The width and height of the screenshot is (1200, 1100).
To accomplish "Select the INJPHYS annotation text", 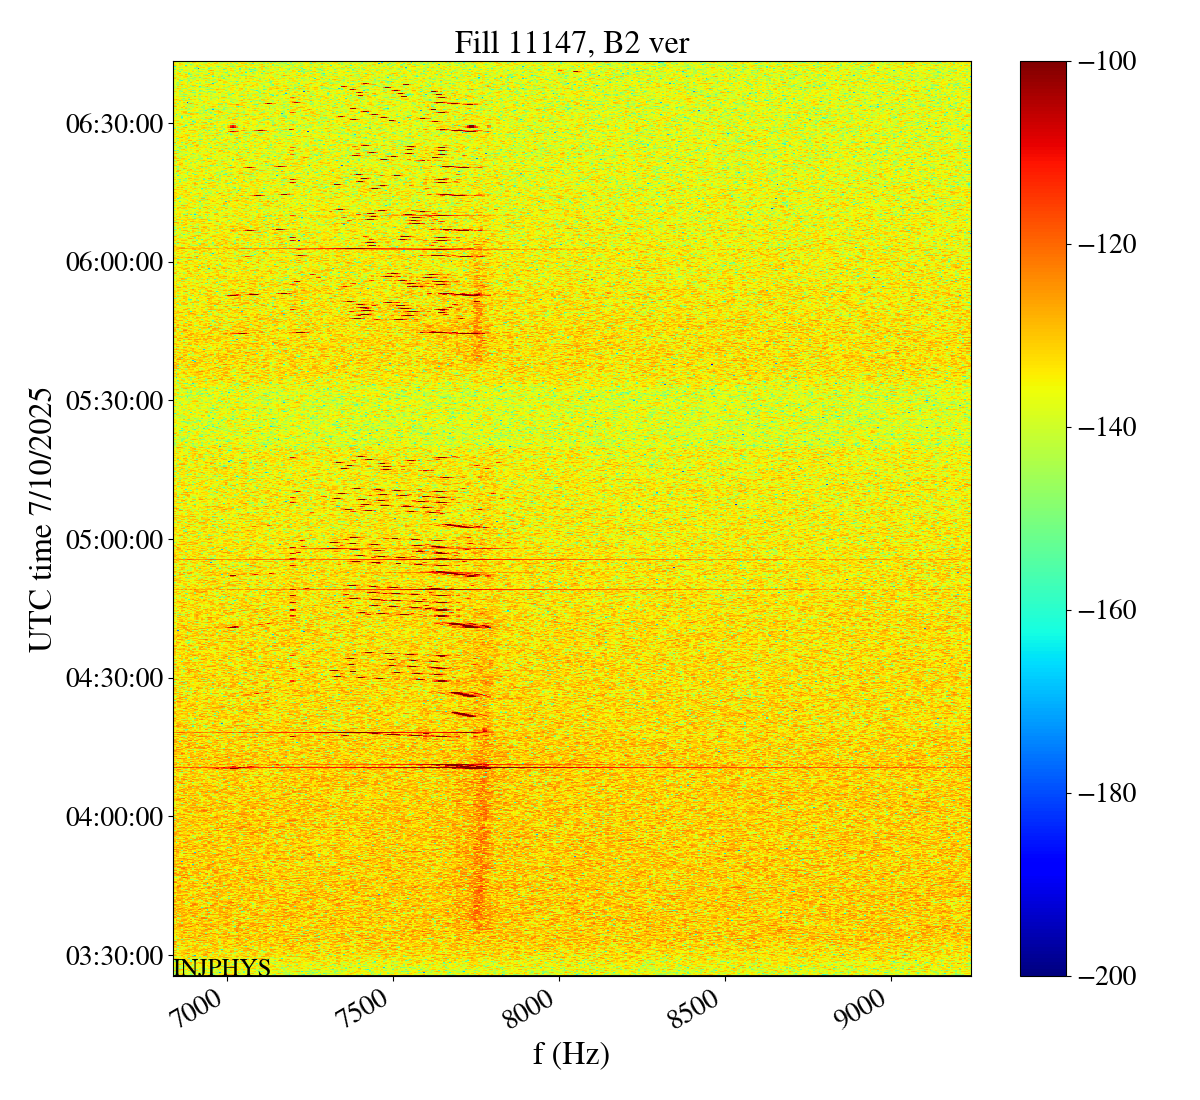I will point(222,967).
